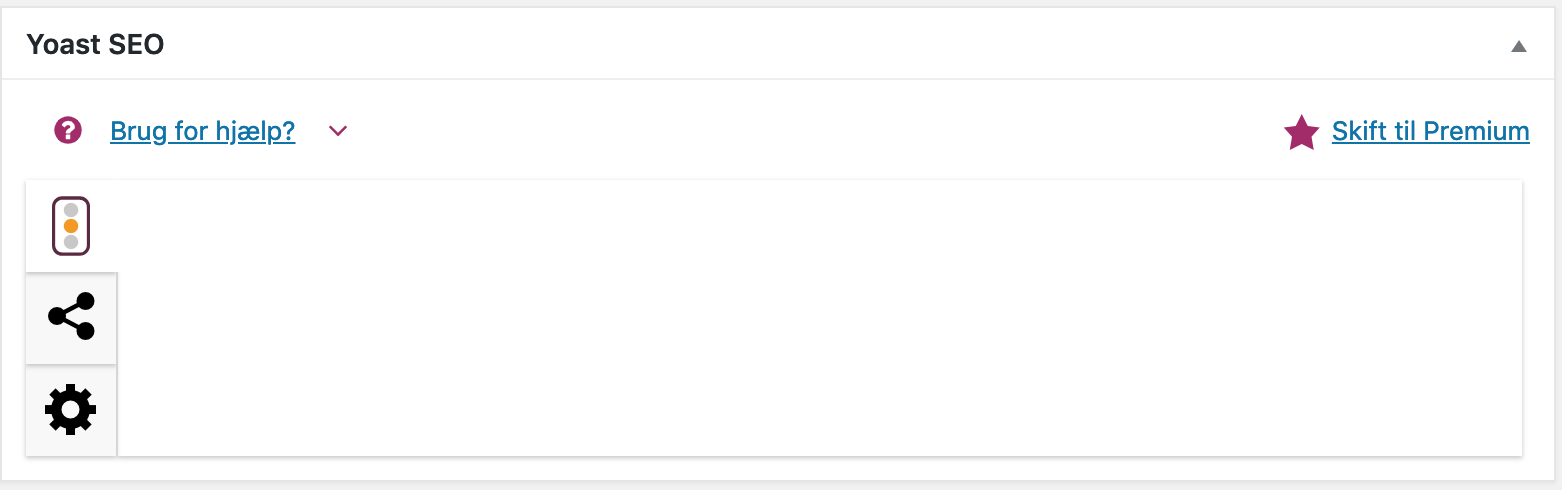Switch to the Advanced tab with cog symbol
The height and width of the screenshot is (490, 1562).
tap(71, 410)
